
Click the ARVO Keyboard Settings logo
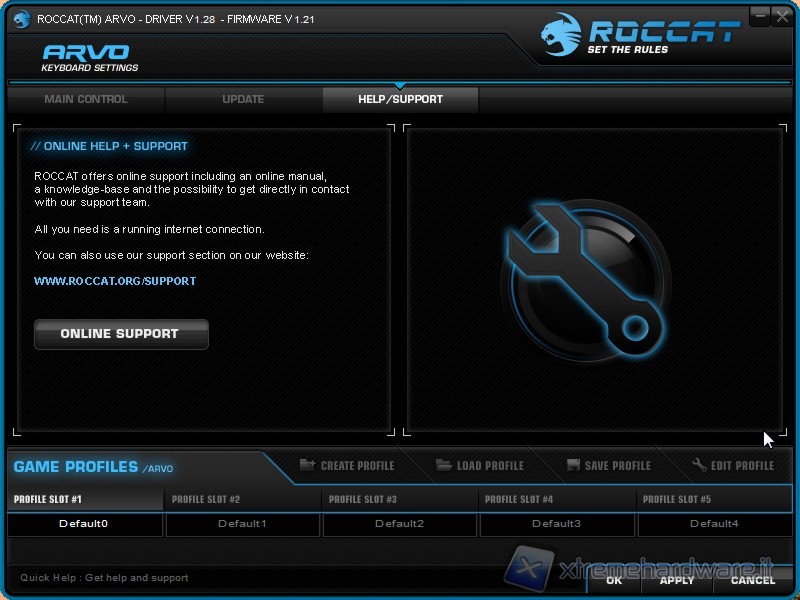point(90,58)
